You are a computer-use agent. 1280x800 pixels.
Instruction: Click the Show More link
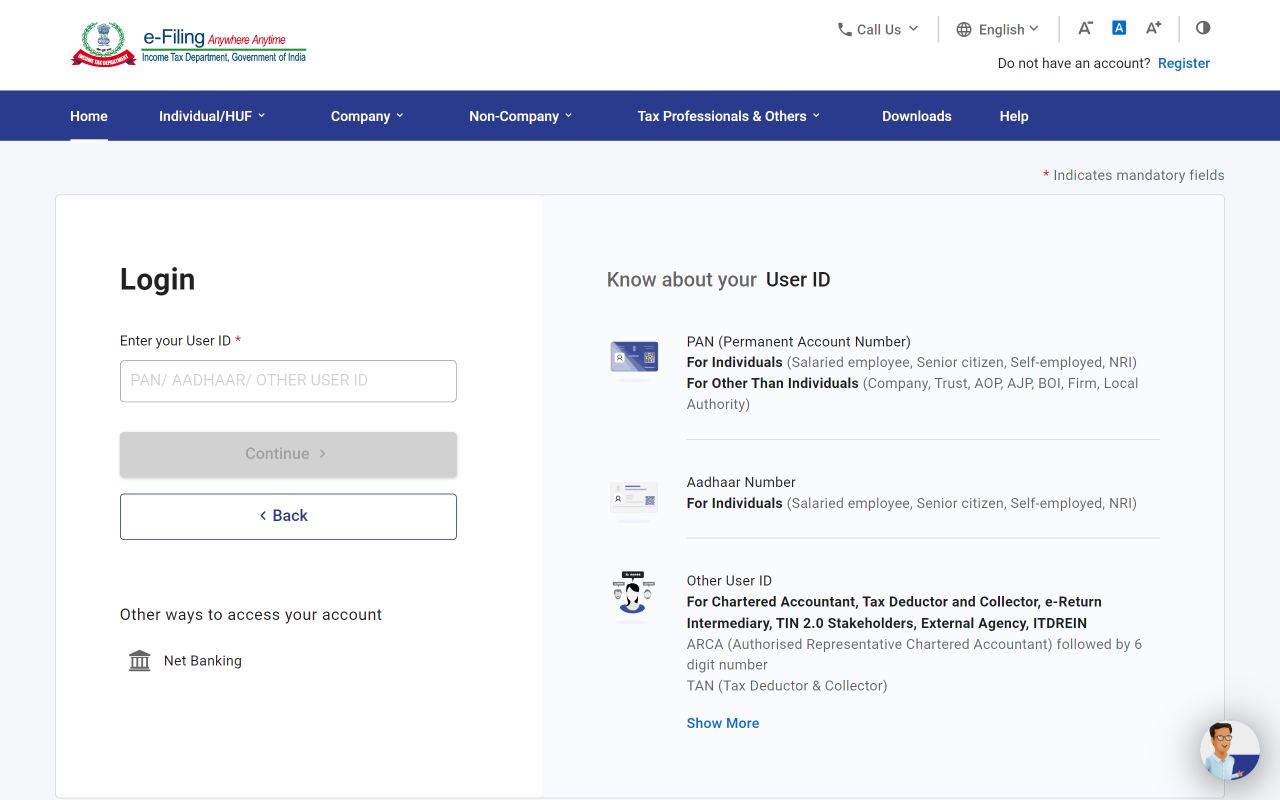(x=723, y=723)
